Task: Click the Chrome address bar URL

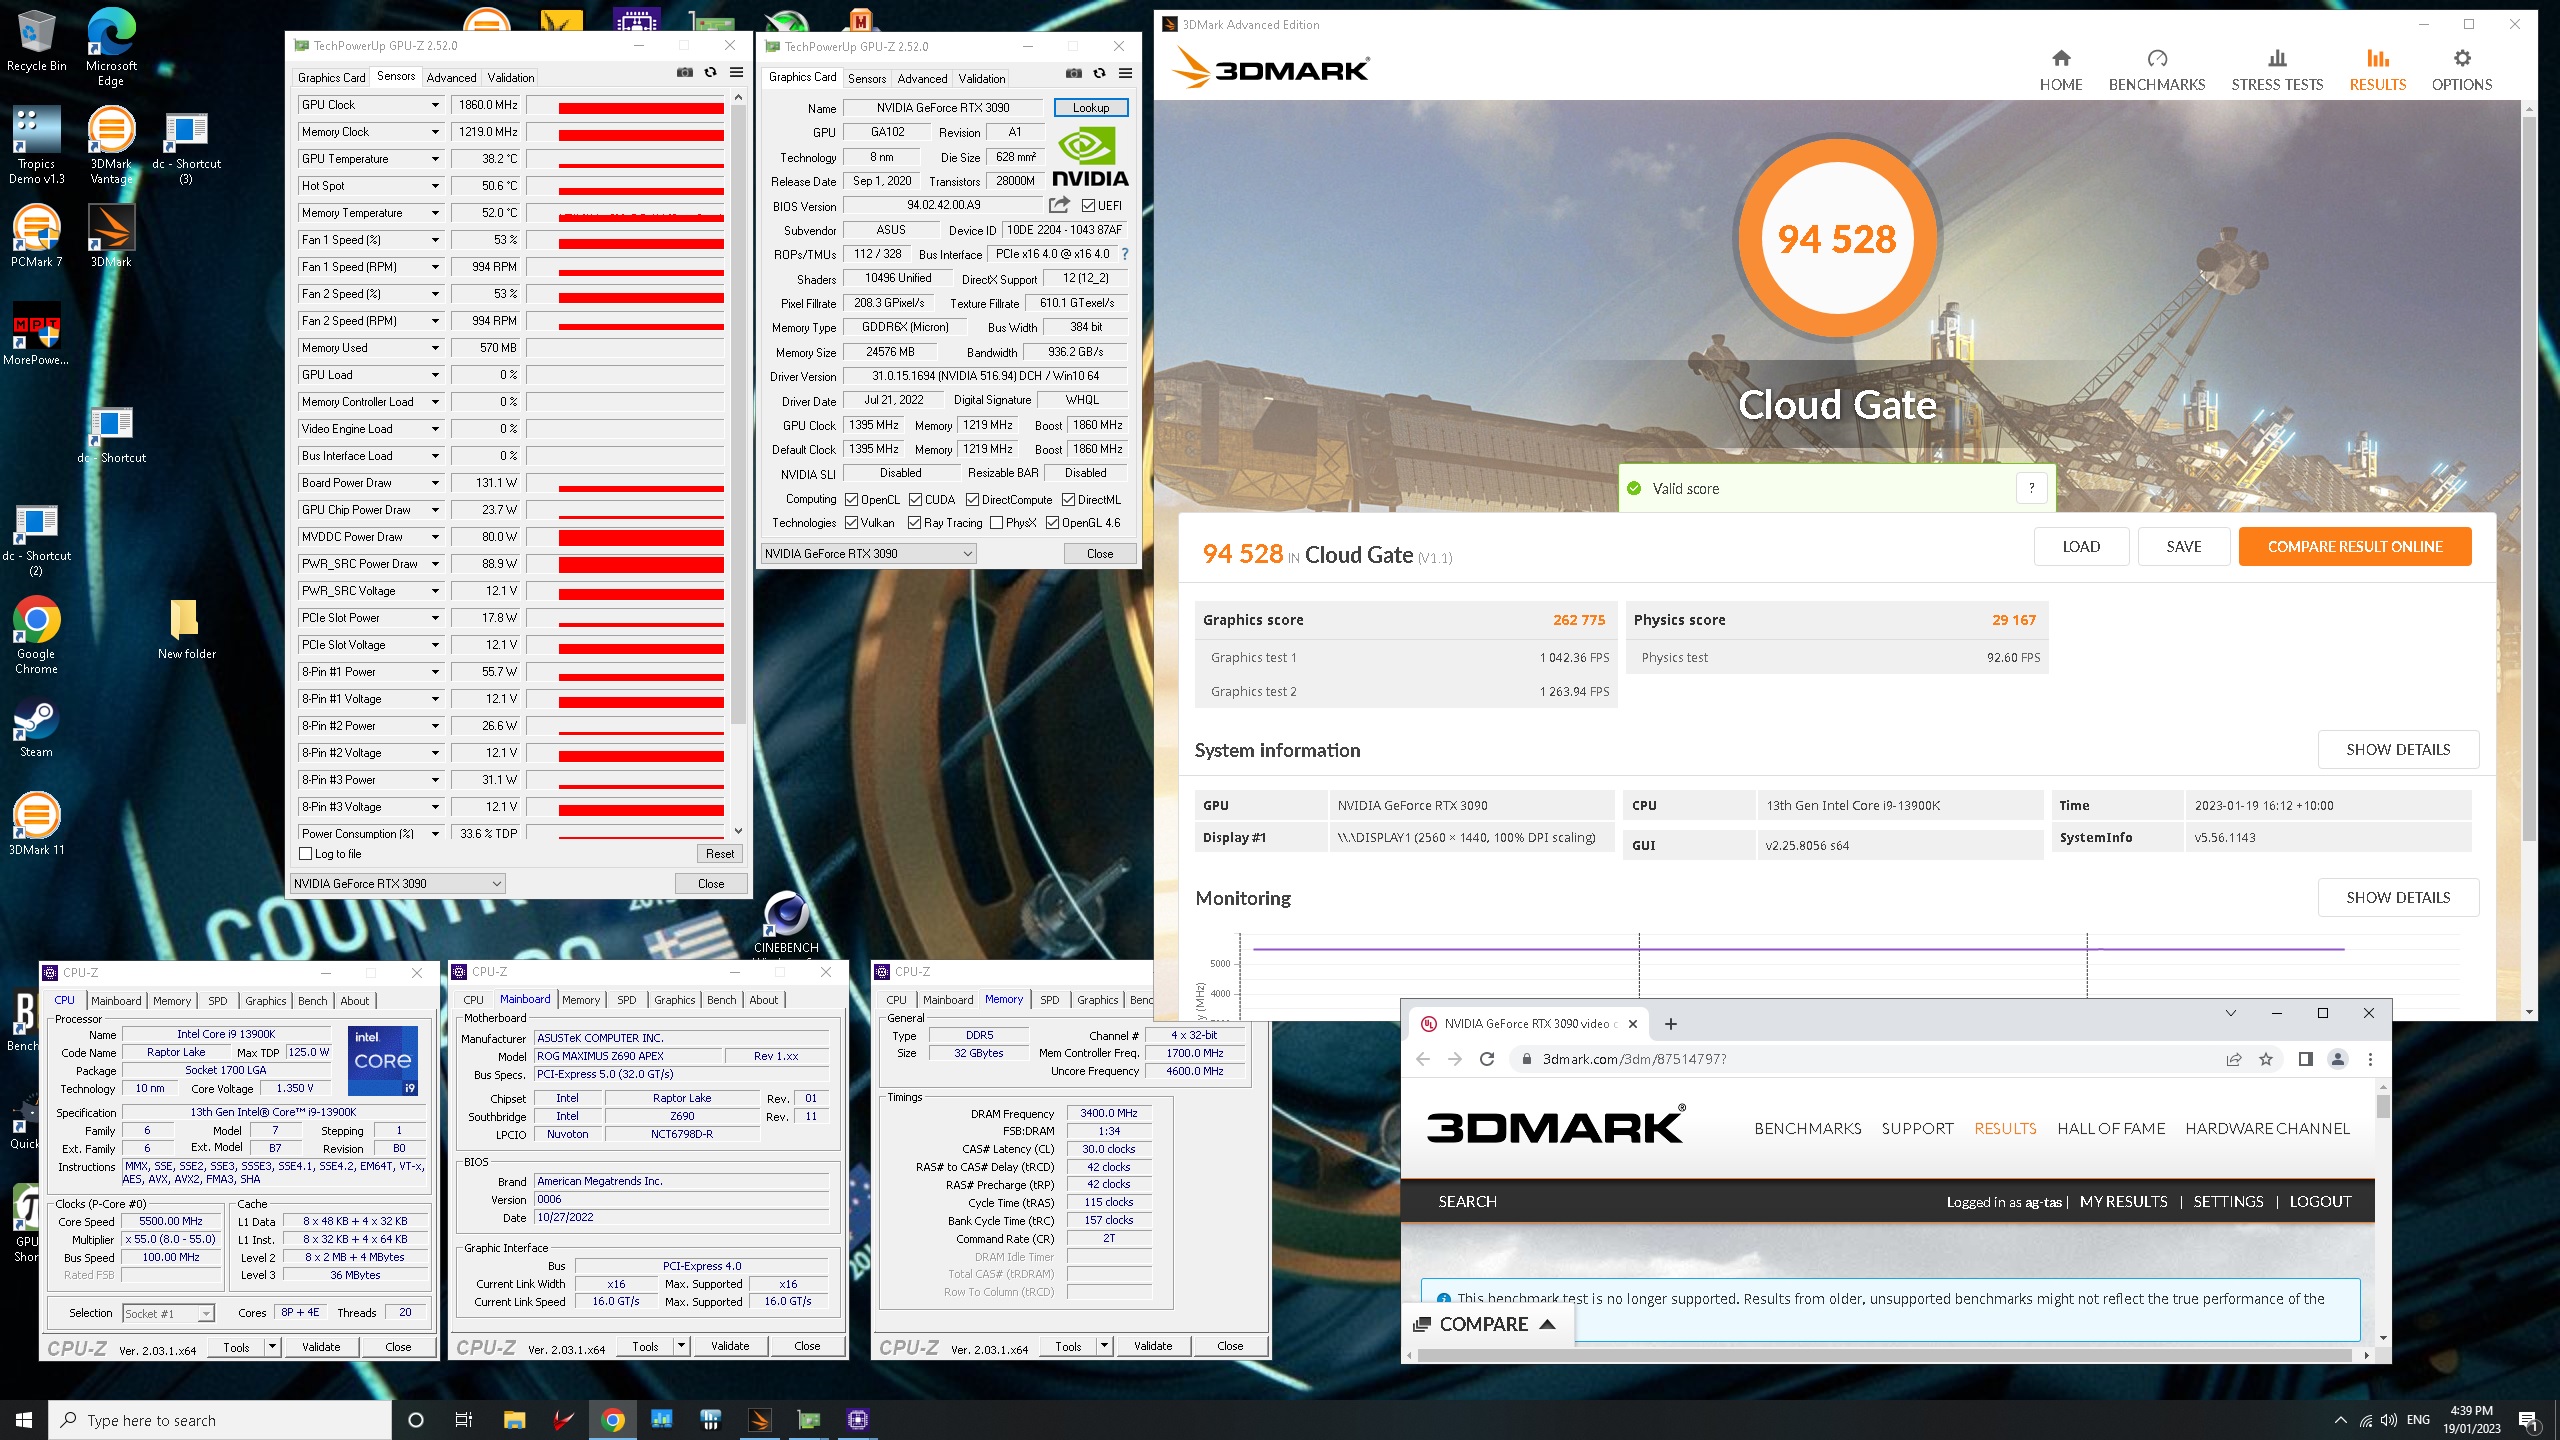Action: [1634, 1059]
